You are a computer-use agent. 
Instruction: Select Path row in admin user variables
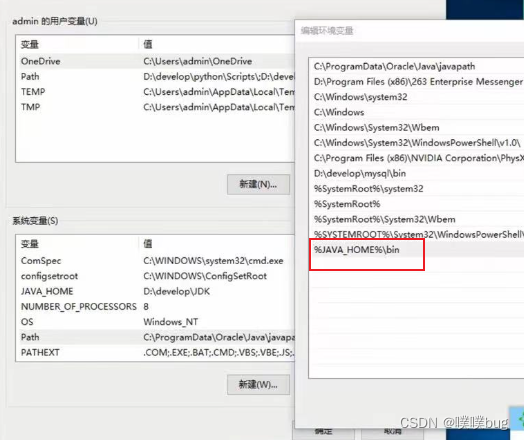156,77
